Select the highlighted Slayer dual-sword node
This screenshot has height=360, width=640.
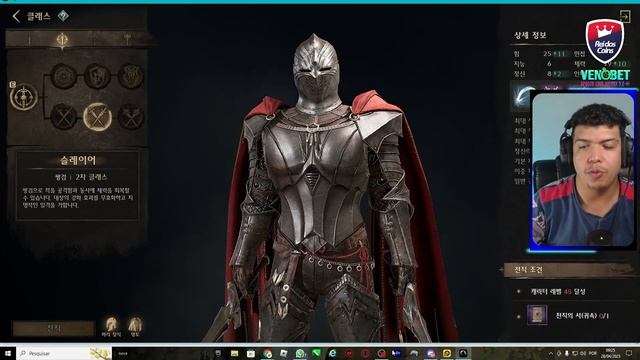[x=97, y=117]
